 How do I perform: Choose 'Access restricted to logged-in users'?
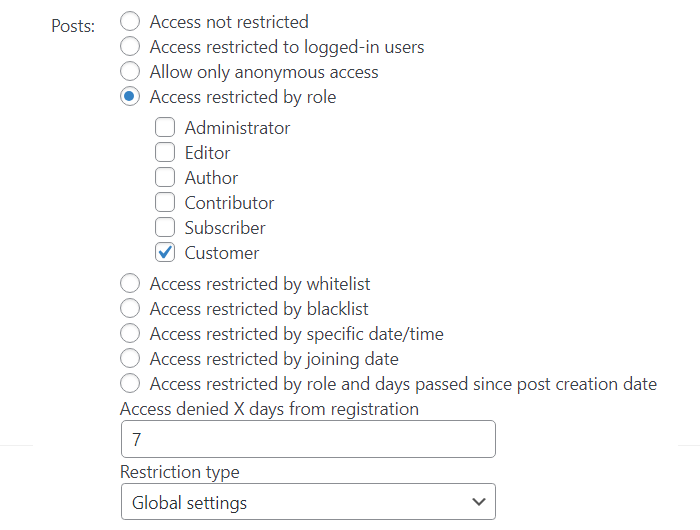[130, 46]
